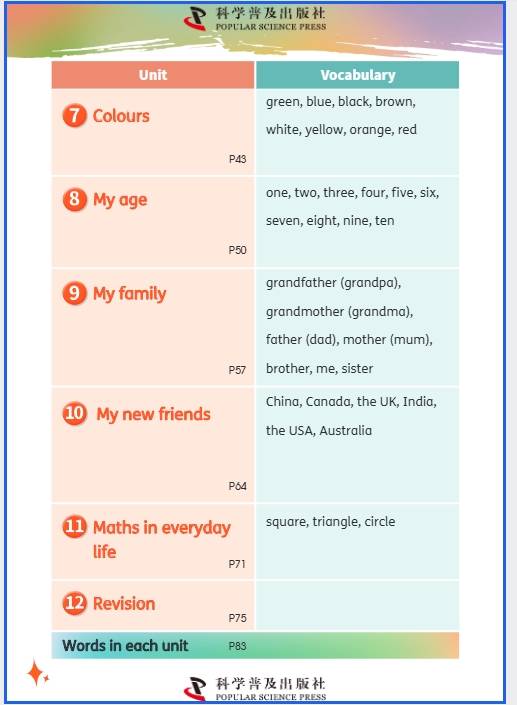Open Maths in everyday life unit
This screenshot has width=517, height=705.
point(162,539)
